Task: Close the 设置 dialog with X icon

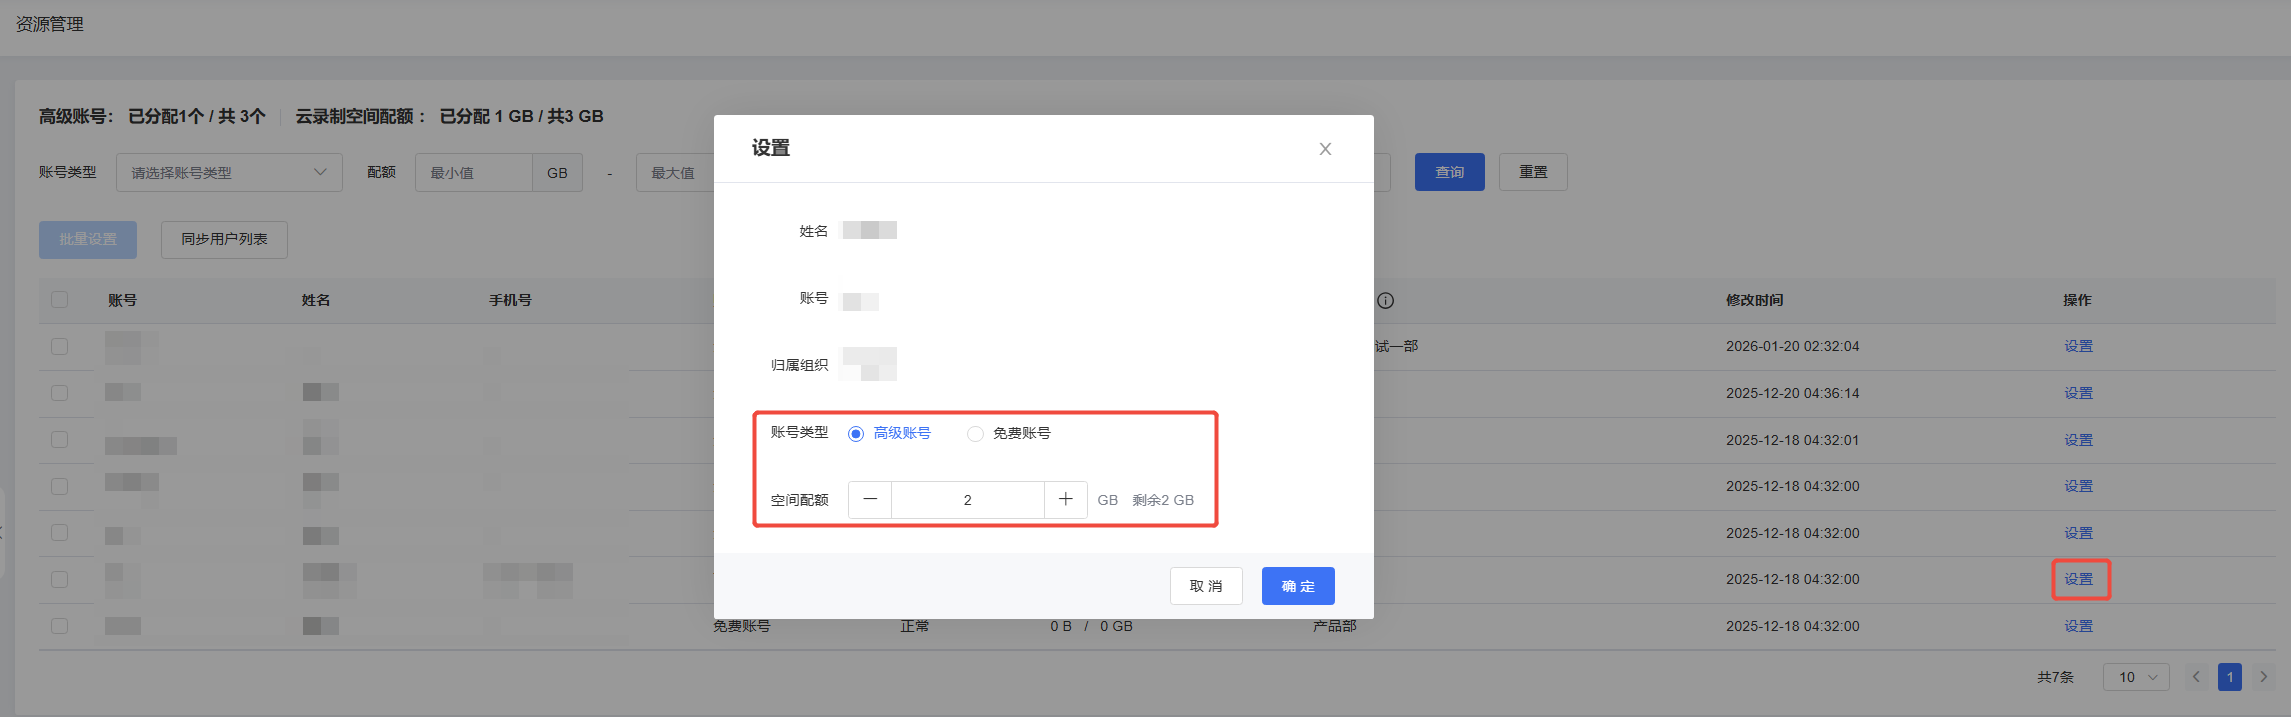Action: tap(1325, 149)
